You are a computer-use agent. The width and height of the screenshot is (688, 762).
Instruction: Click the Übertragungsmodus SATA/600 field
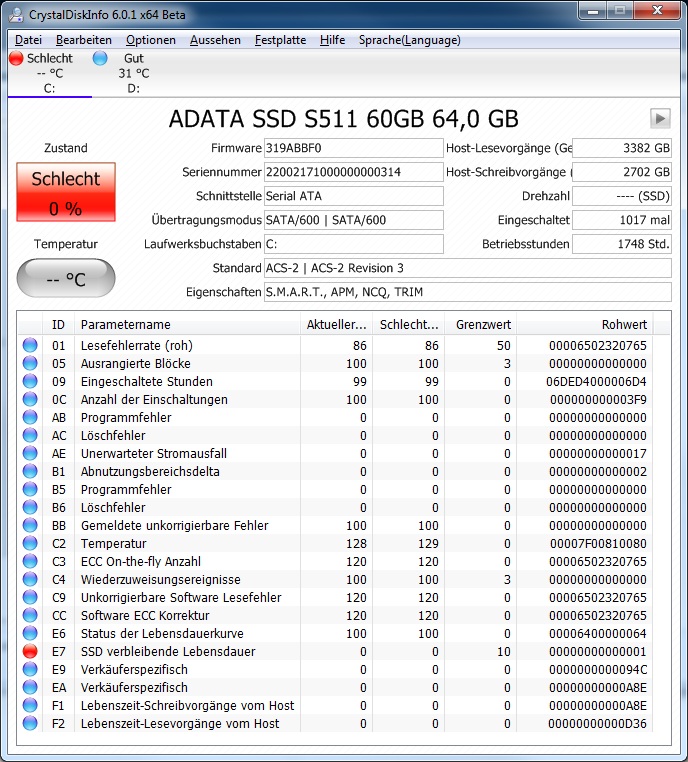pos(354,220)
